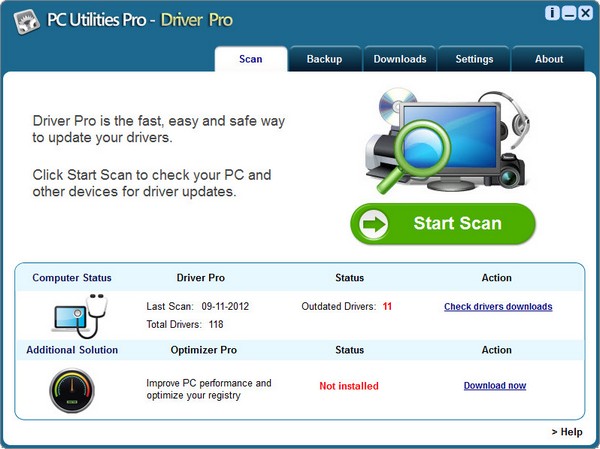Click the red Not installed status text
The width and height of the screenshot is (600, 449).
click(349, 386)
